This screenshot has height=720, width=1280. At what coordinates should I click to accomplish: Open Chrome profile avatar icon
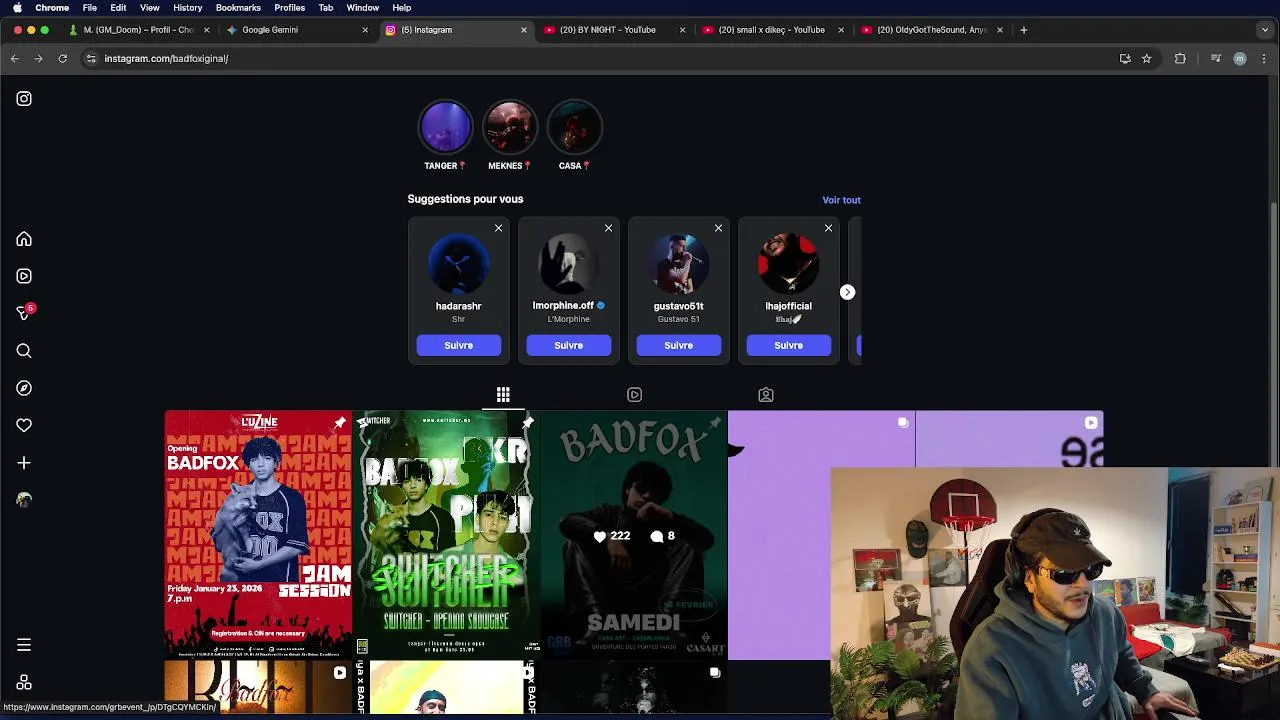click(1240, 59)
